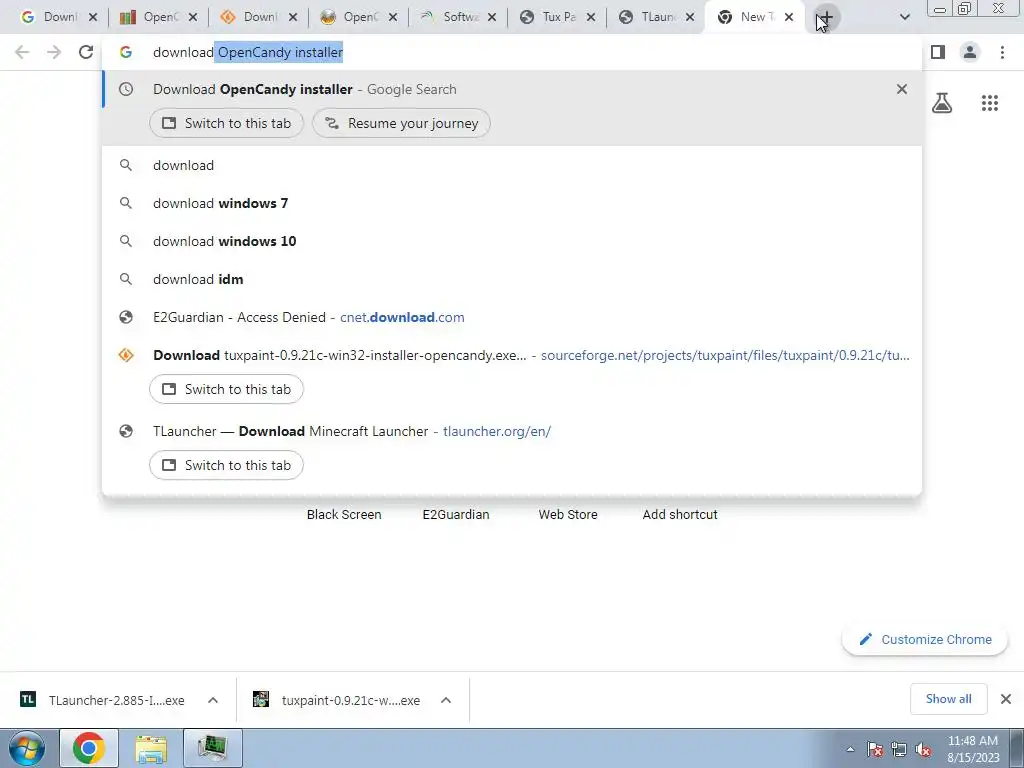Close the TLauncher tab
Image resolution: width=1024 pixels, height=768 pixels.
point(690,18)
